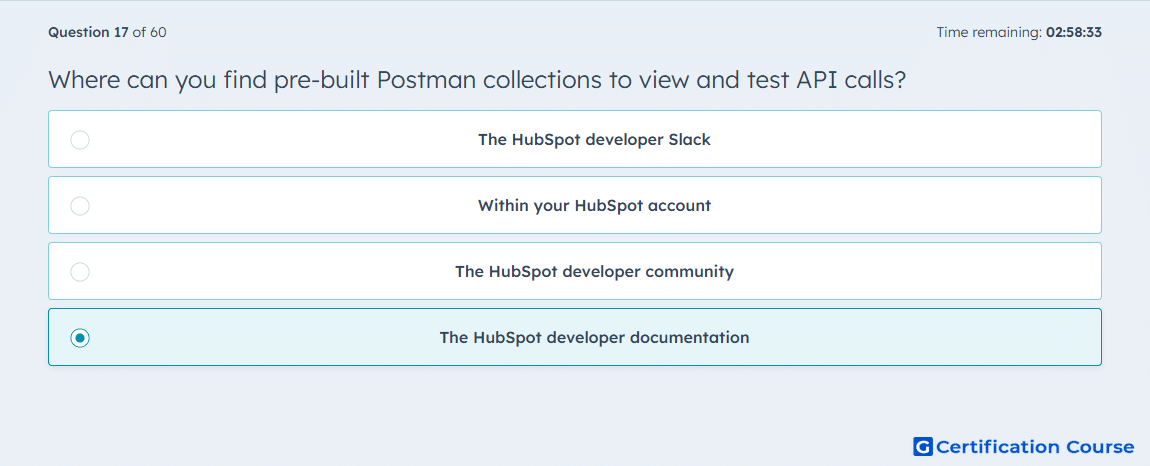
Task: Select the HubSpot developer Slack radio button
Action: (80, 139)
